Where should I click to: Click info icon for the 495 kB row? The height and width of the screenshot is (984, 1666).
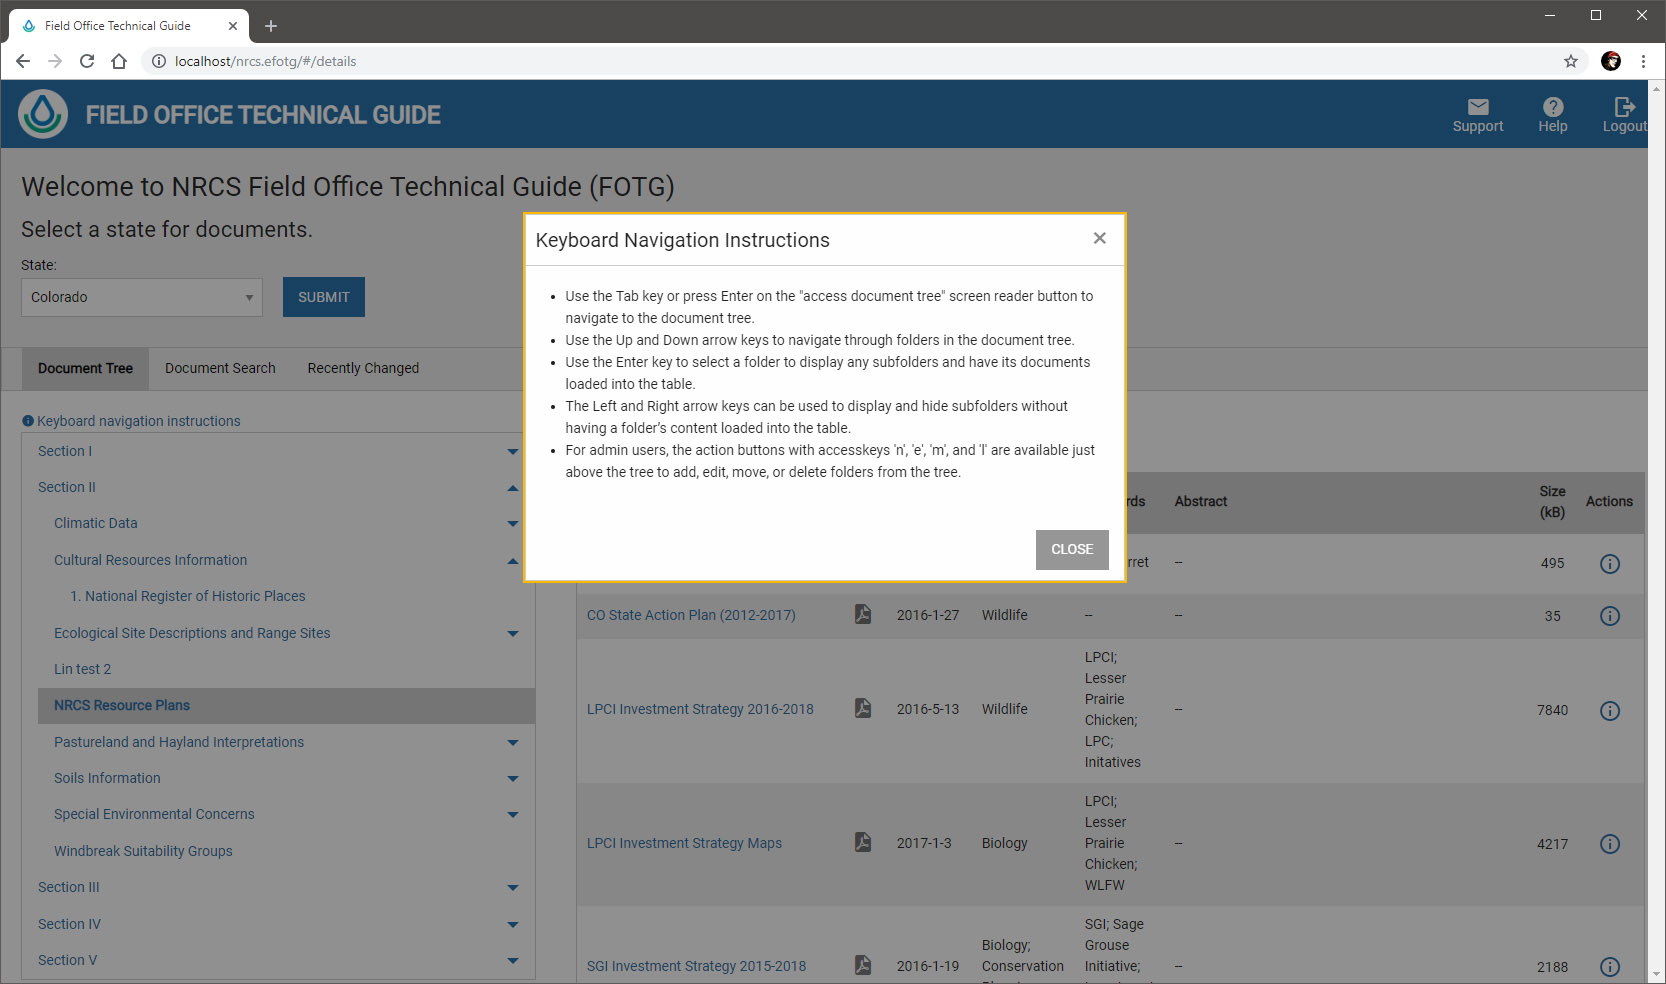tap(1610, 564)
